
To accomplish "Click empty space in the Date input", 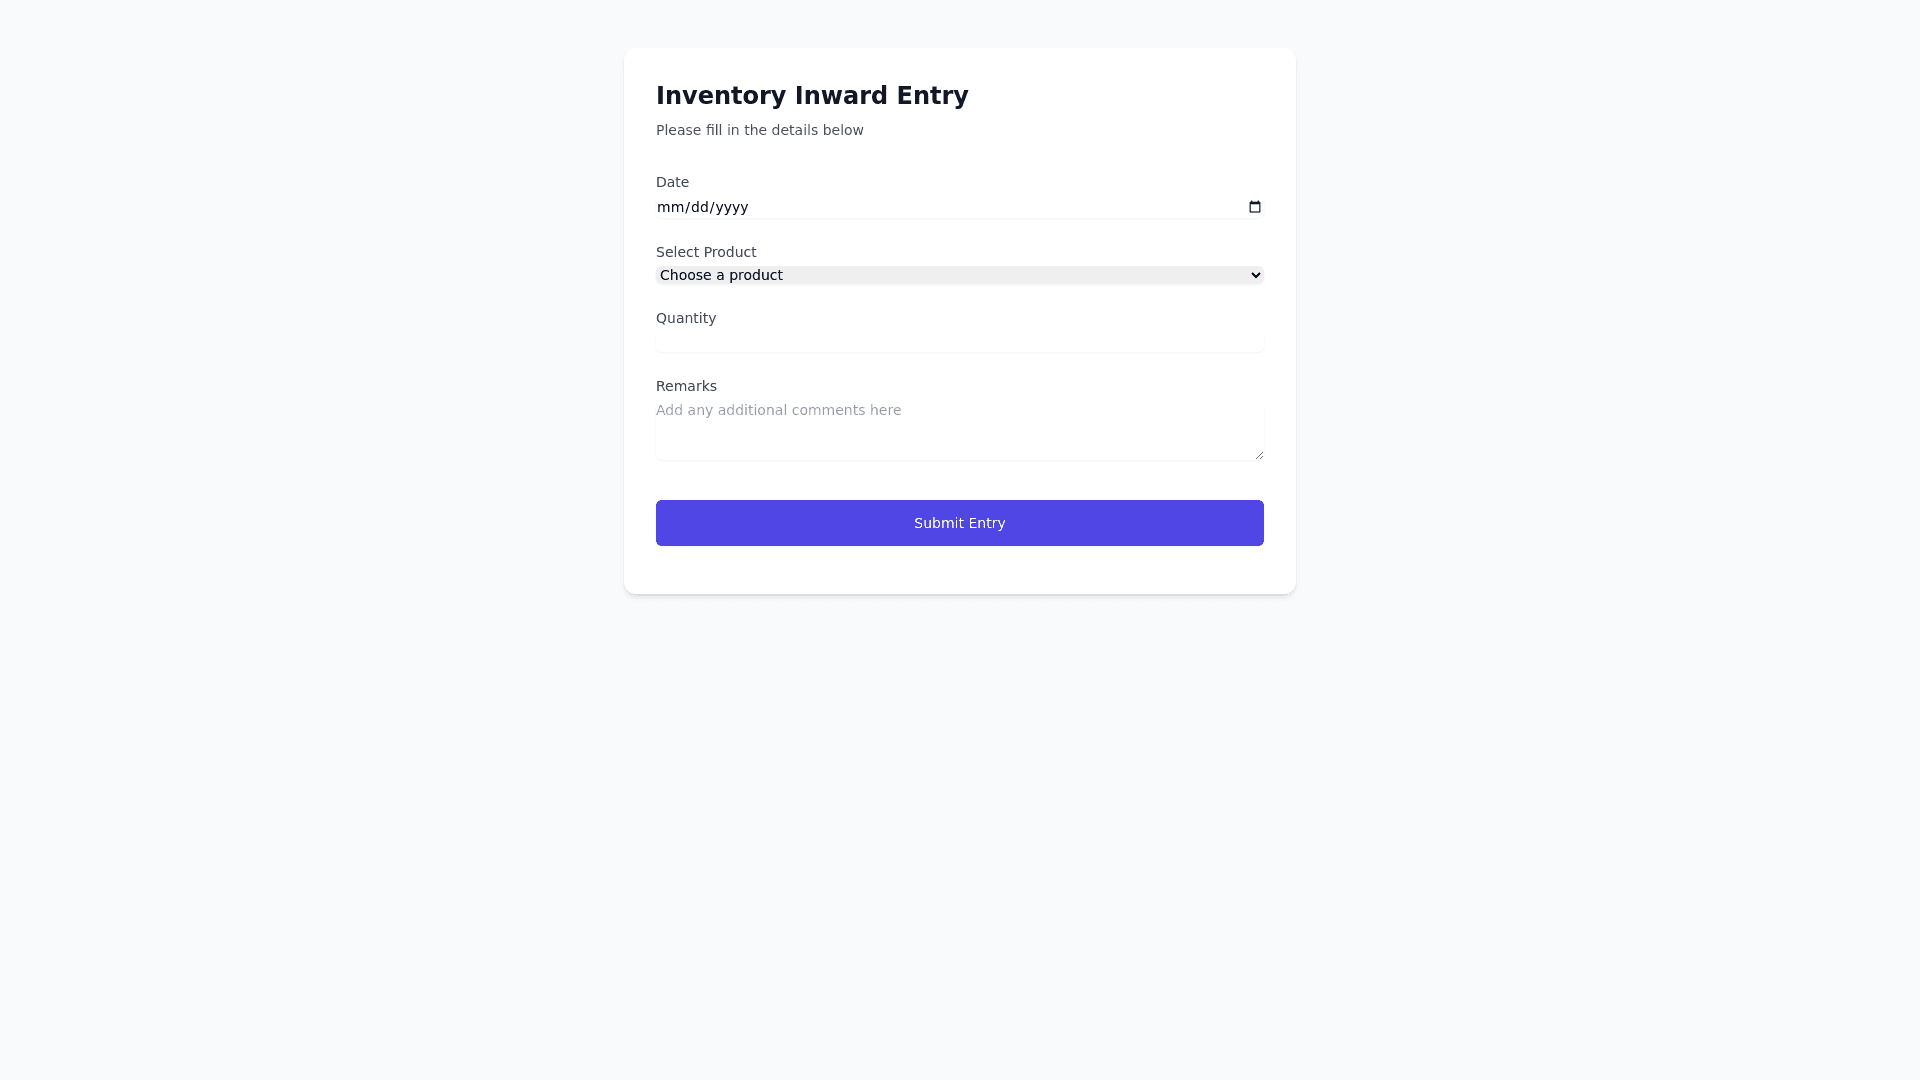I will pos(1000,207).
